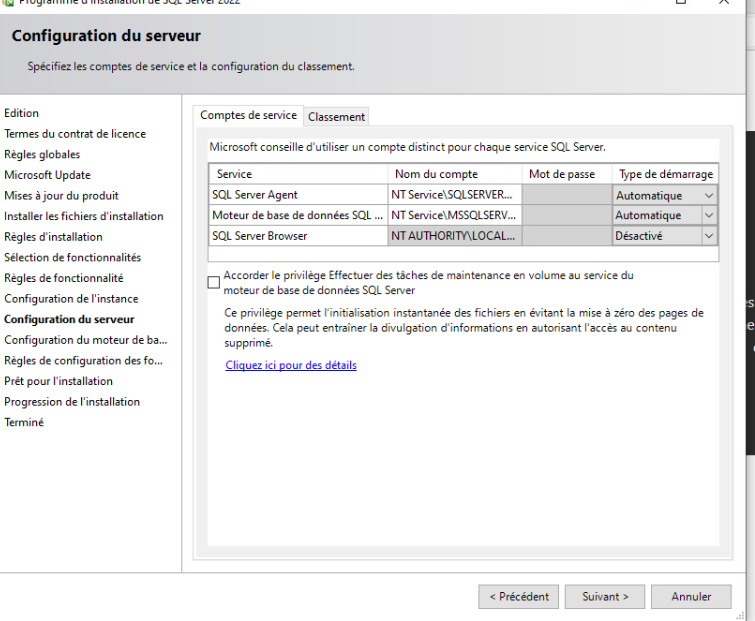Screen dimensions: 755x621
Task: Click the bold 'Configuration du serveur' sidebar step
Action: (69, 320)
